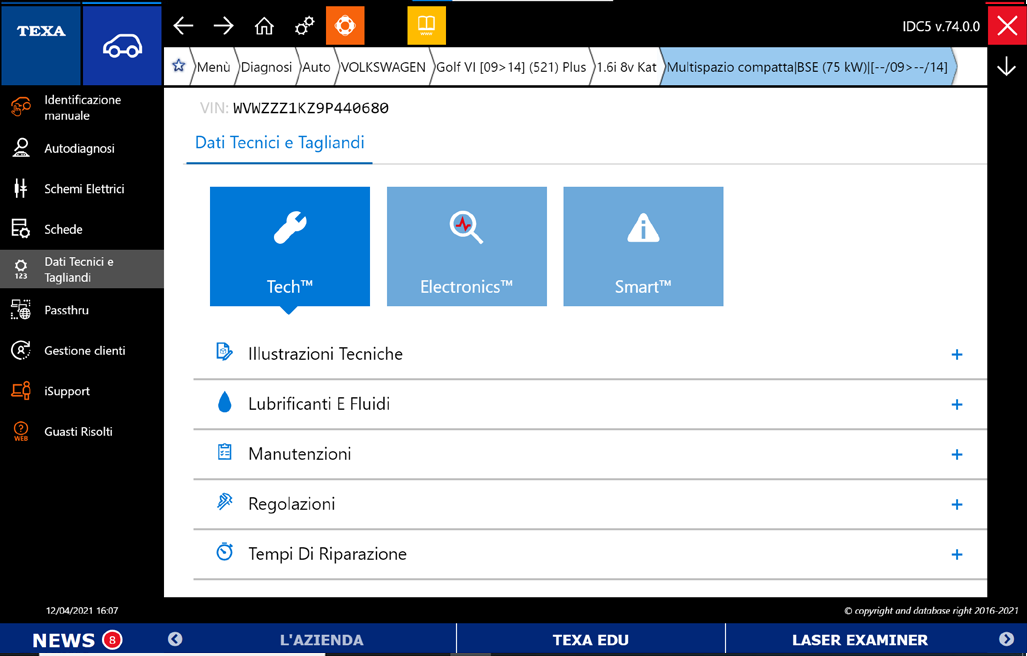Image resolution: width=1027 pixels, height=656 pixels.
Task: Click the Manutenzioni checklist icon
Action: pyautogui.click(x=224, y=452)
